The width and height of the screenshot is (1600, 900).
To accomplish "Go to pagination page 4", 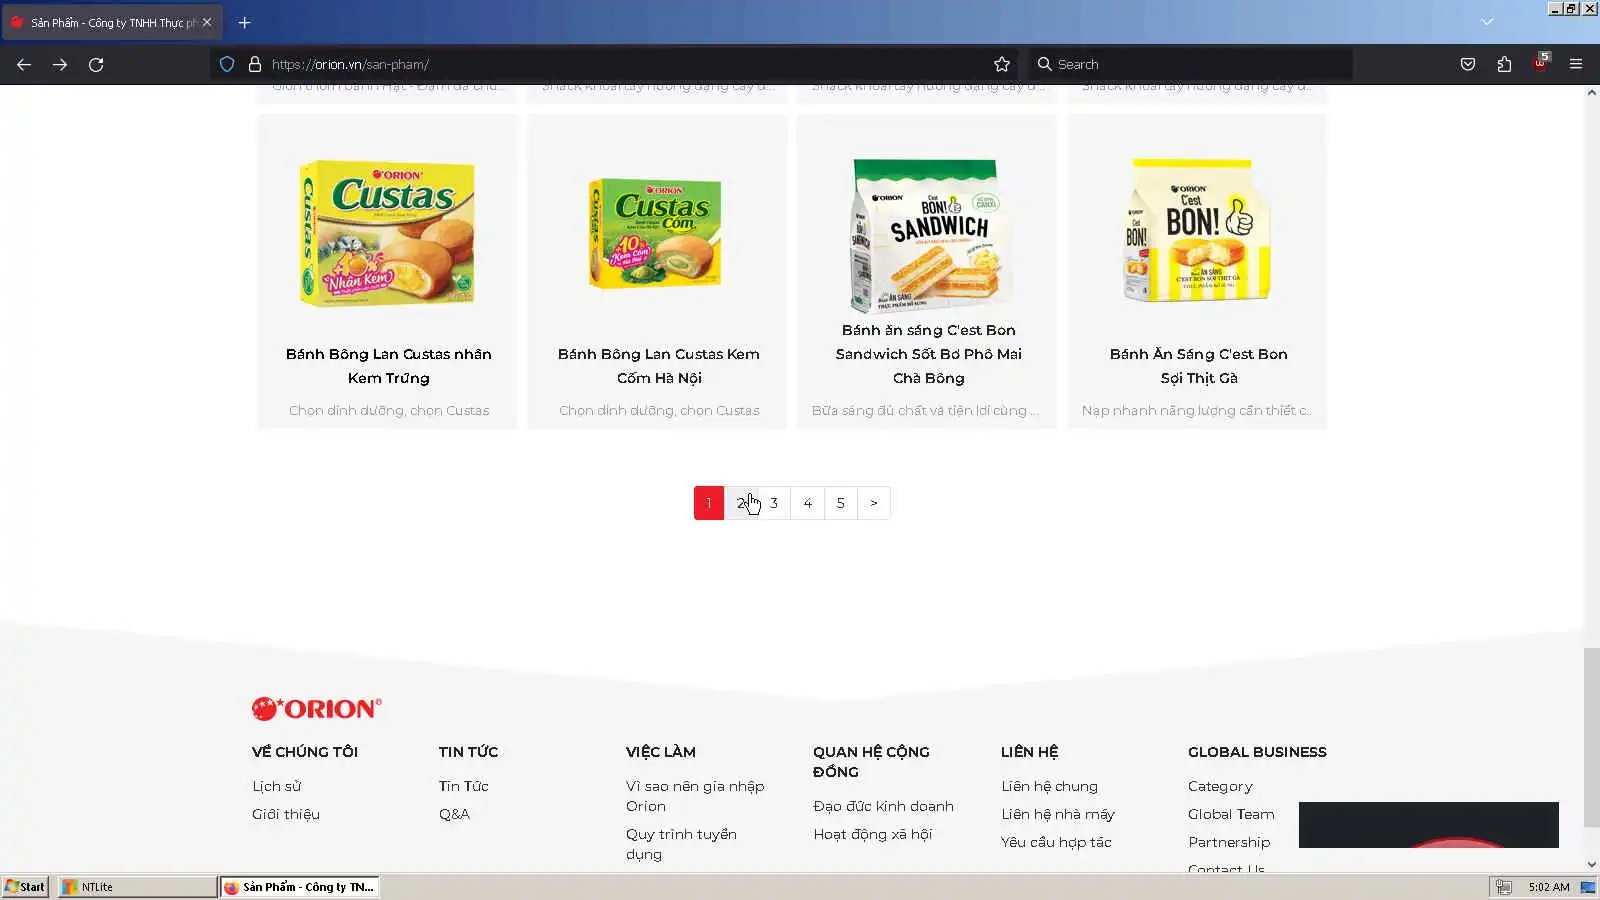I will click(808, 503).
